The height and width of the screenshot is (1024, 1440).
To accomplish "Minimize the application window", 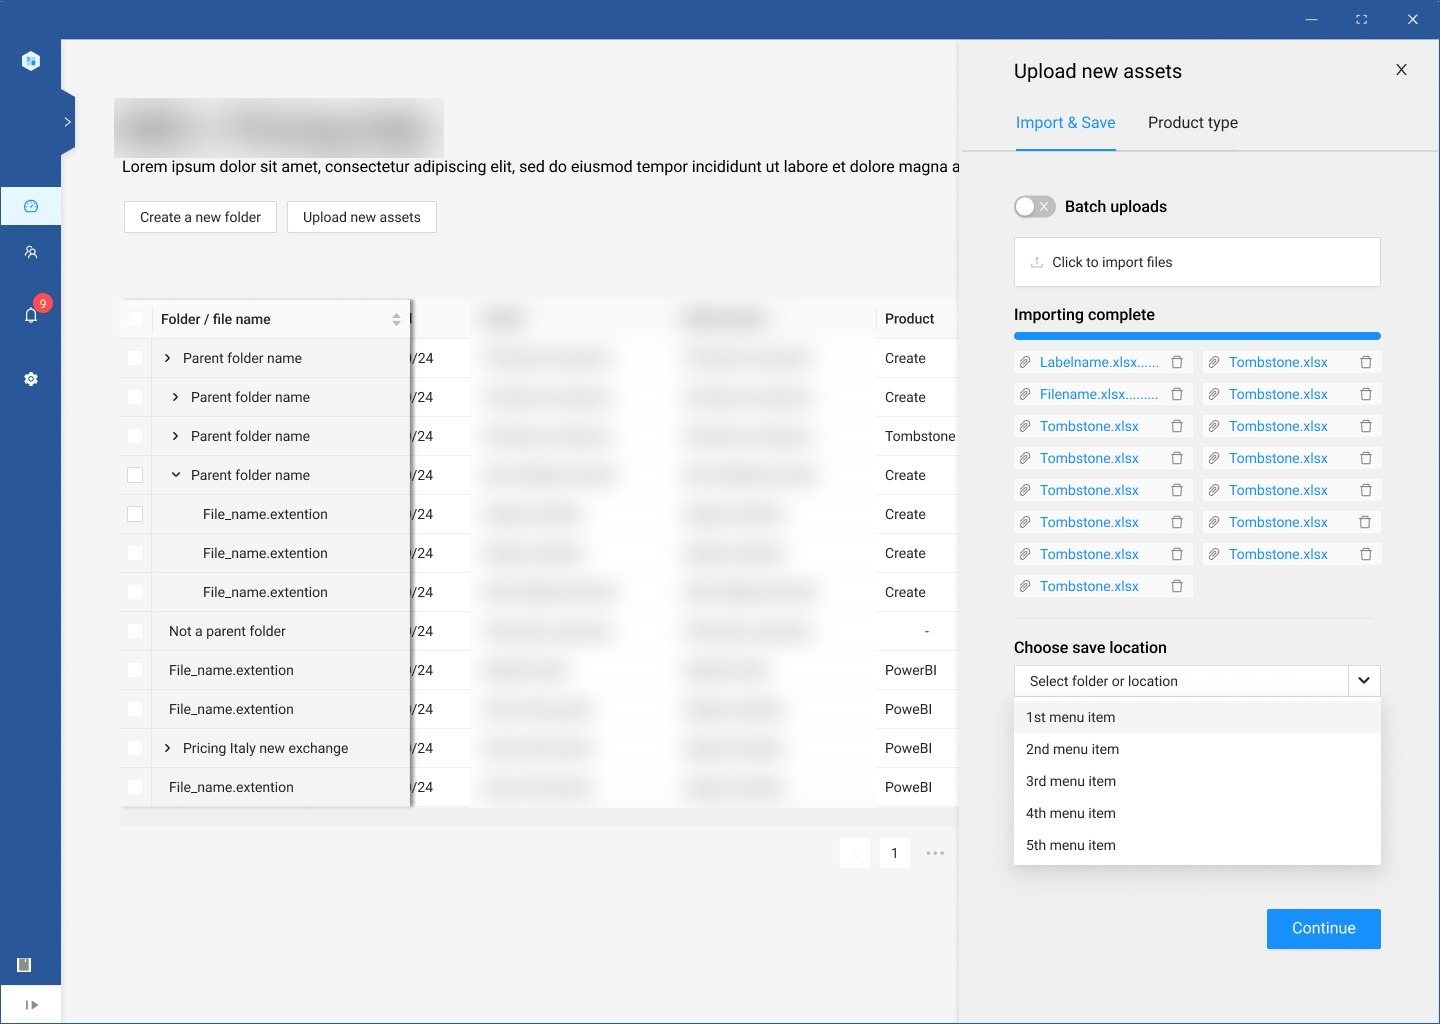I will point(1311,19).
